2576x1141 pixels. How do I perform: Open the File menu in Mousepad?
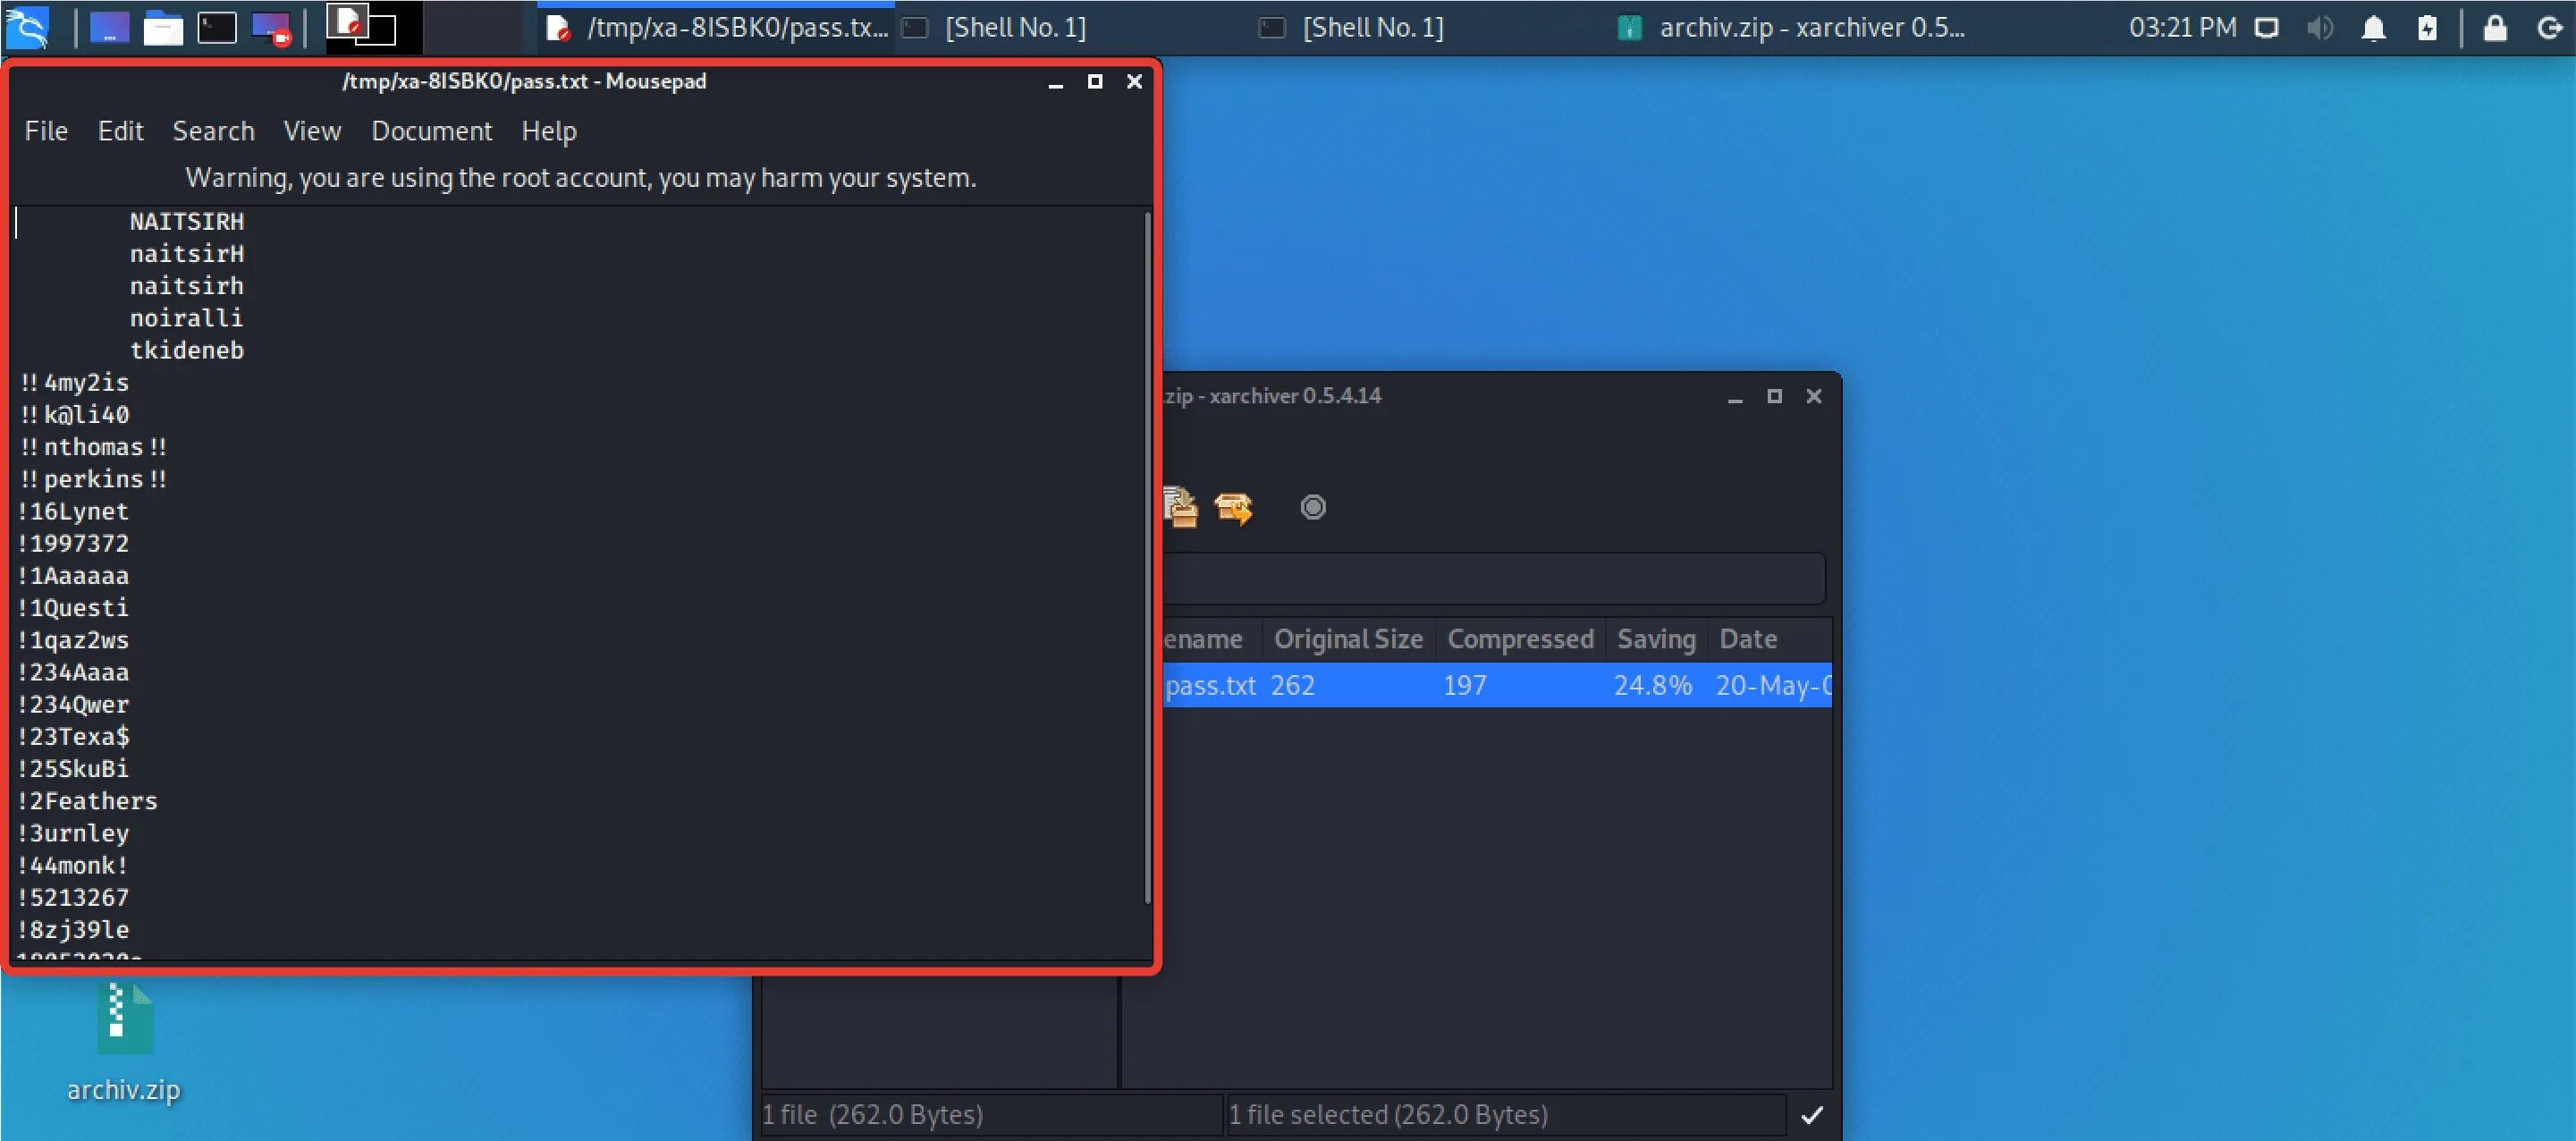tap(46, 131)
